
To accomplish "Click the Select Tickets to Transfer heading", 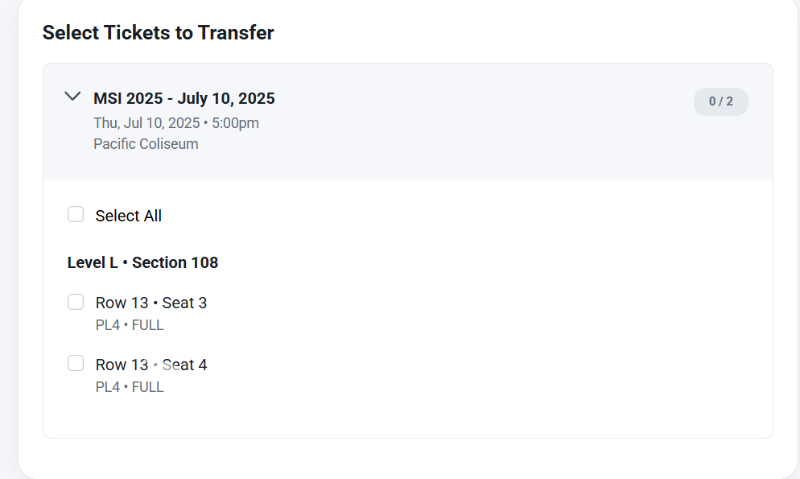I will (x=158, y=32).
